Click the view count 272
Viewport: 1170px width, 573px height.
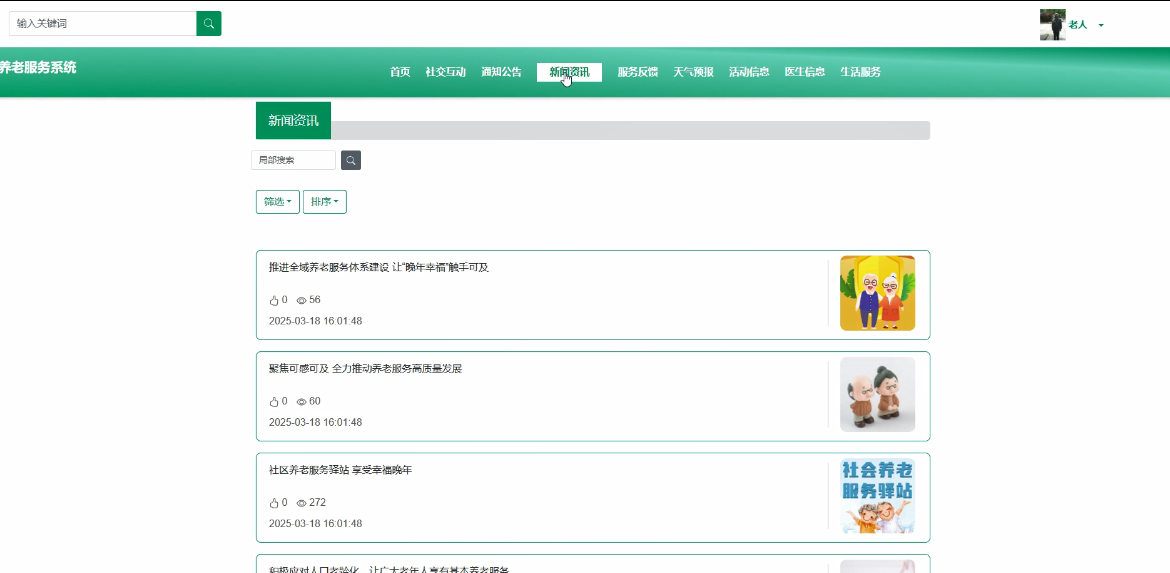318,503
